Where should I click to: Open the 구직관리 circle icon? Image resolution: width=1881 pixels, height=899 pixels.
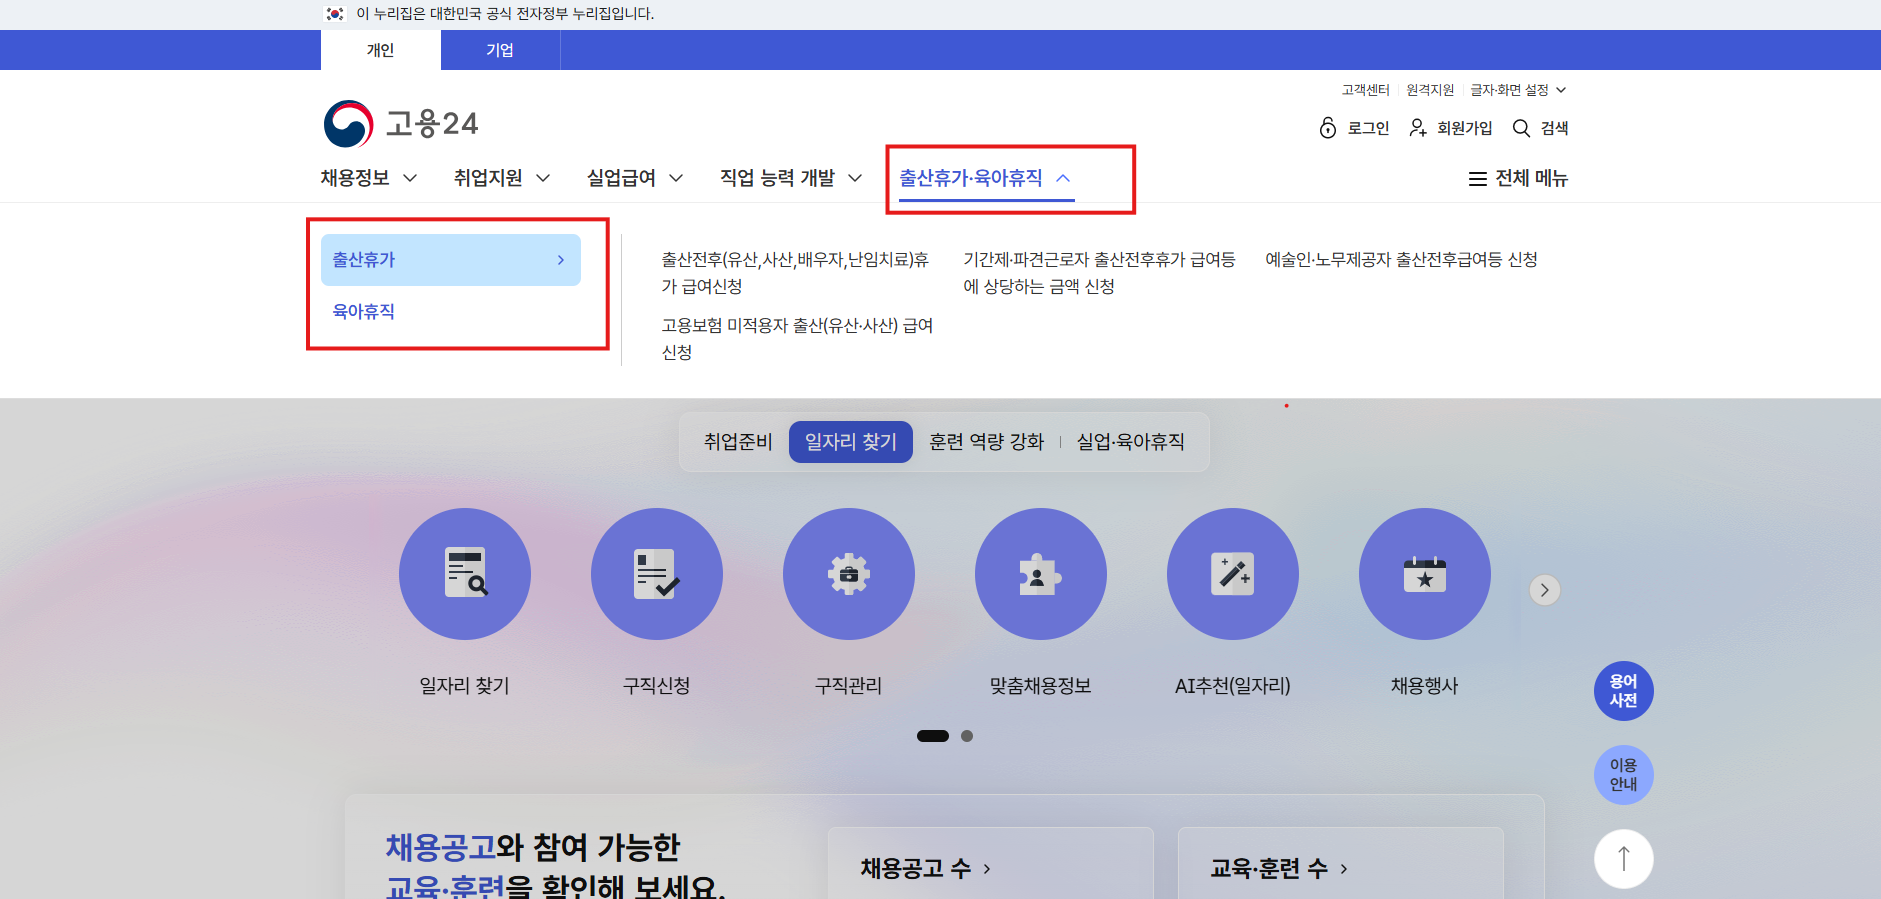pyautogui.click(x=849, y=574)
